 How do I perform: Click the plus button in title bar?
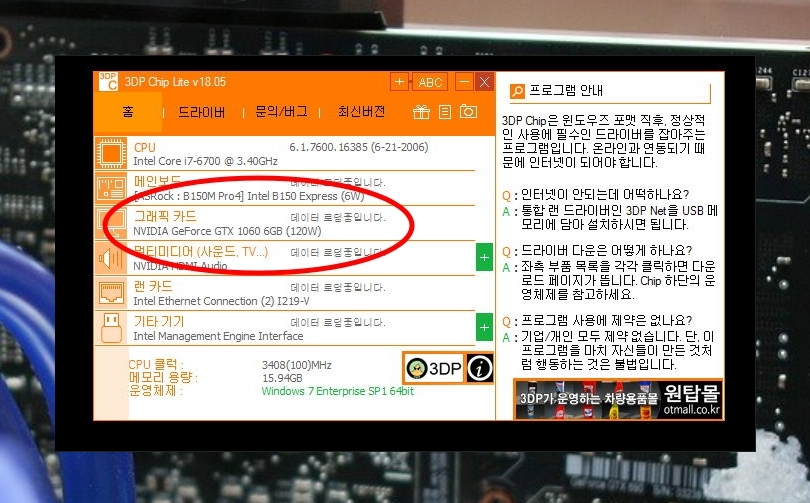(399, 82)
